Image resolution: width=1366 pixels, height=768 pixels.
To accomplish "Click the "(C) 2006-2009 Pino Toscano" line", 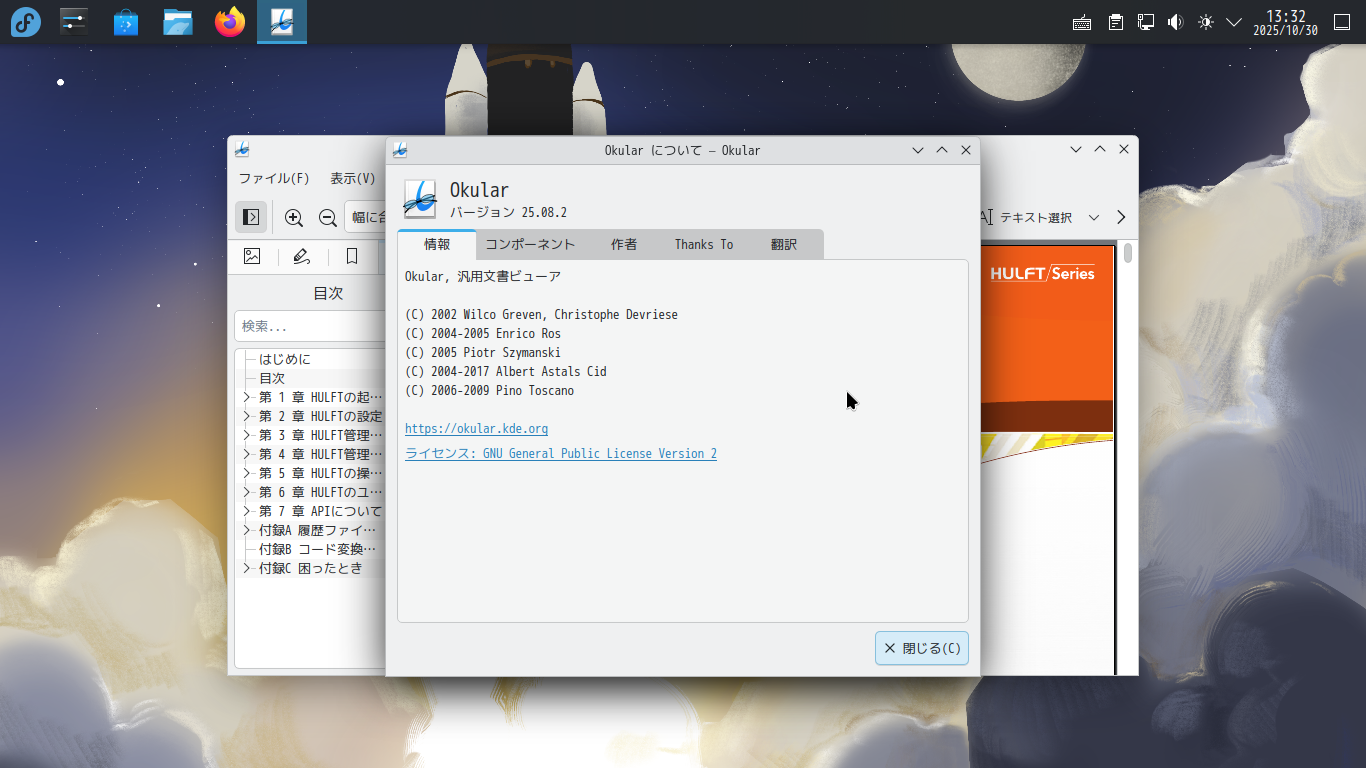I will point(490,391).
